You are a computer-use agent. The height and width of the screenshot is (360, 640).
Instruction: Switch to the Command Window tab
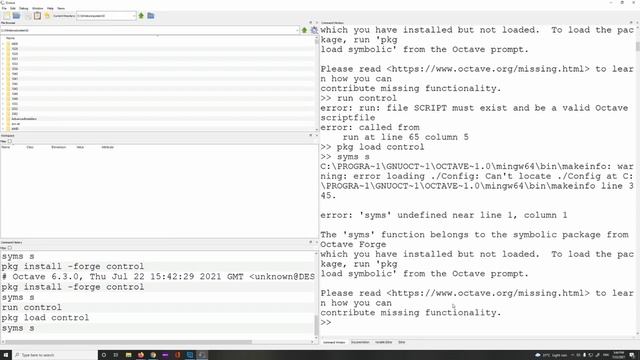[x=334, y=342]
